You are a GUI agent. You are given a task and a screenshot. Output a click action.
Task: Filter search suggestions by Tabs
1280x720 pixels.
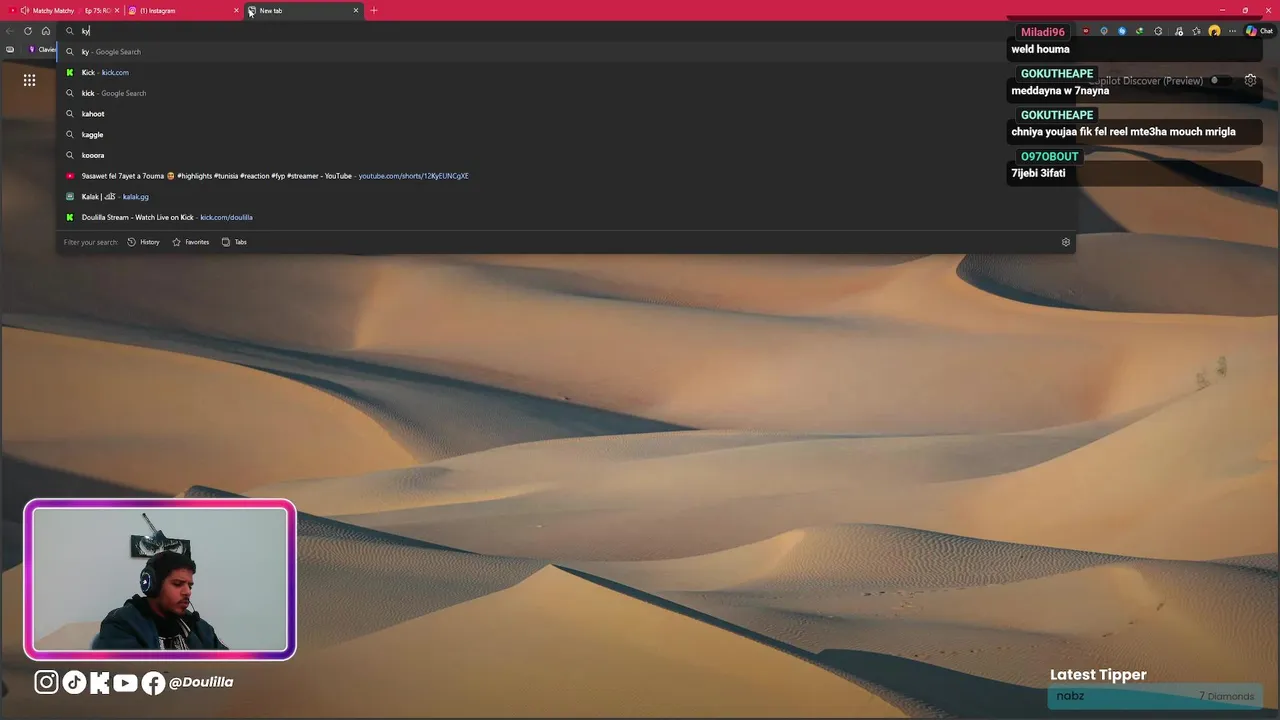pos(234,242)
